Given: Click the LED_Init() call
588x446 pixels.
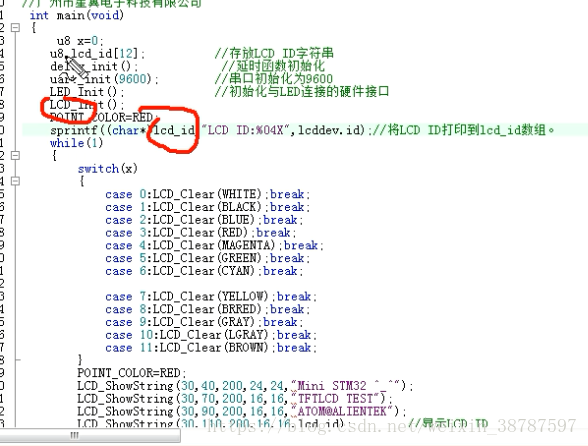Looking at the screenshot, I should pyautogui.click(x=87, y=92).
